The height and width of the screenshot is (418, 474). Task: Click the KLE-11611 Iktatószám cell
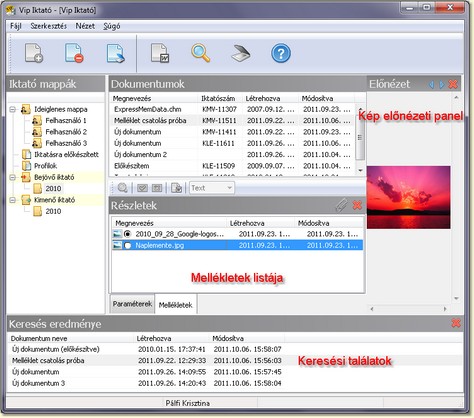[218, 143]
